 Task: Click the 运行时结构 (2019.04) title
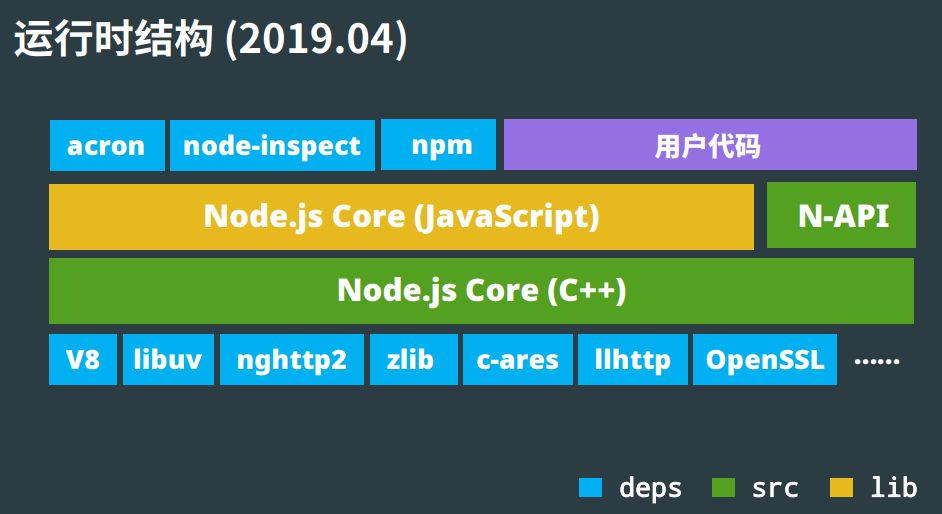coord(210,40)
